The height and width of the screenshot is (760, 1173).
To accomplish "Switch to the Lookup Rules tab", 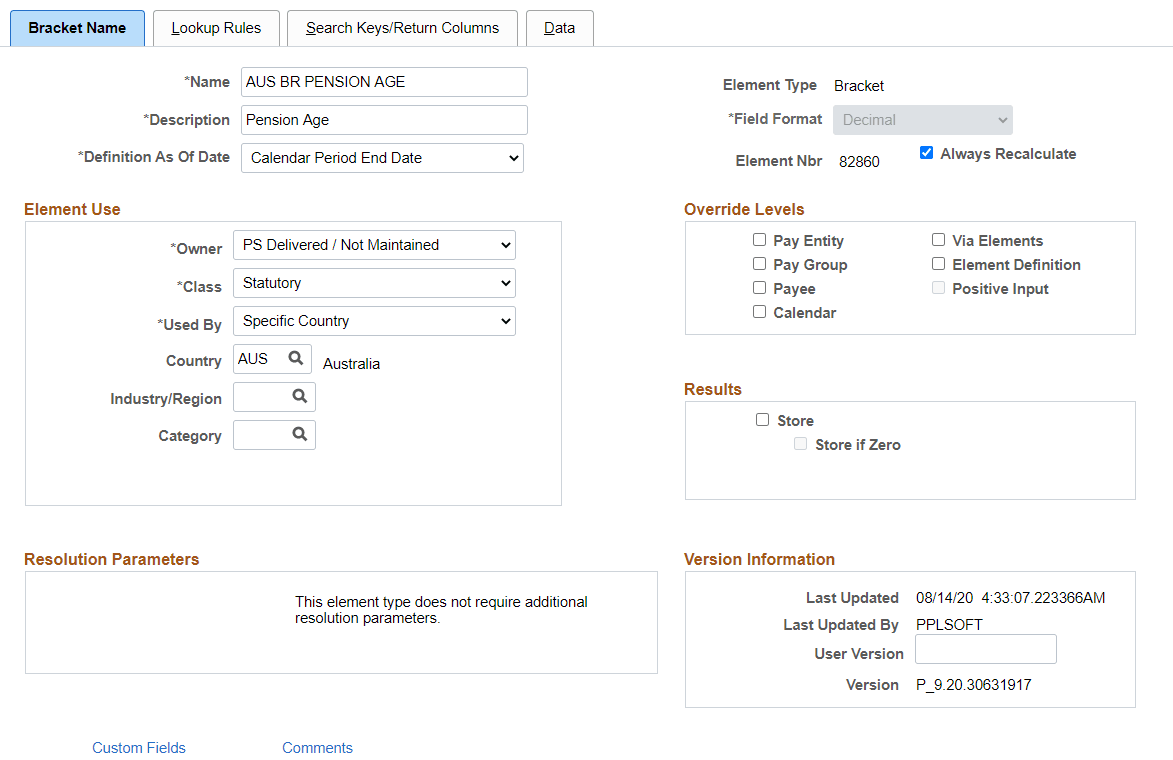I will pyautogui.click(x=216, y=28).
